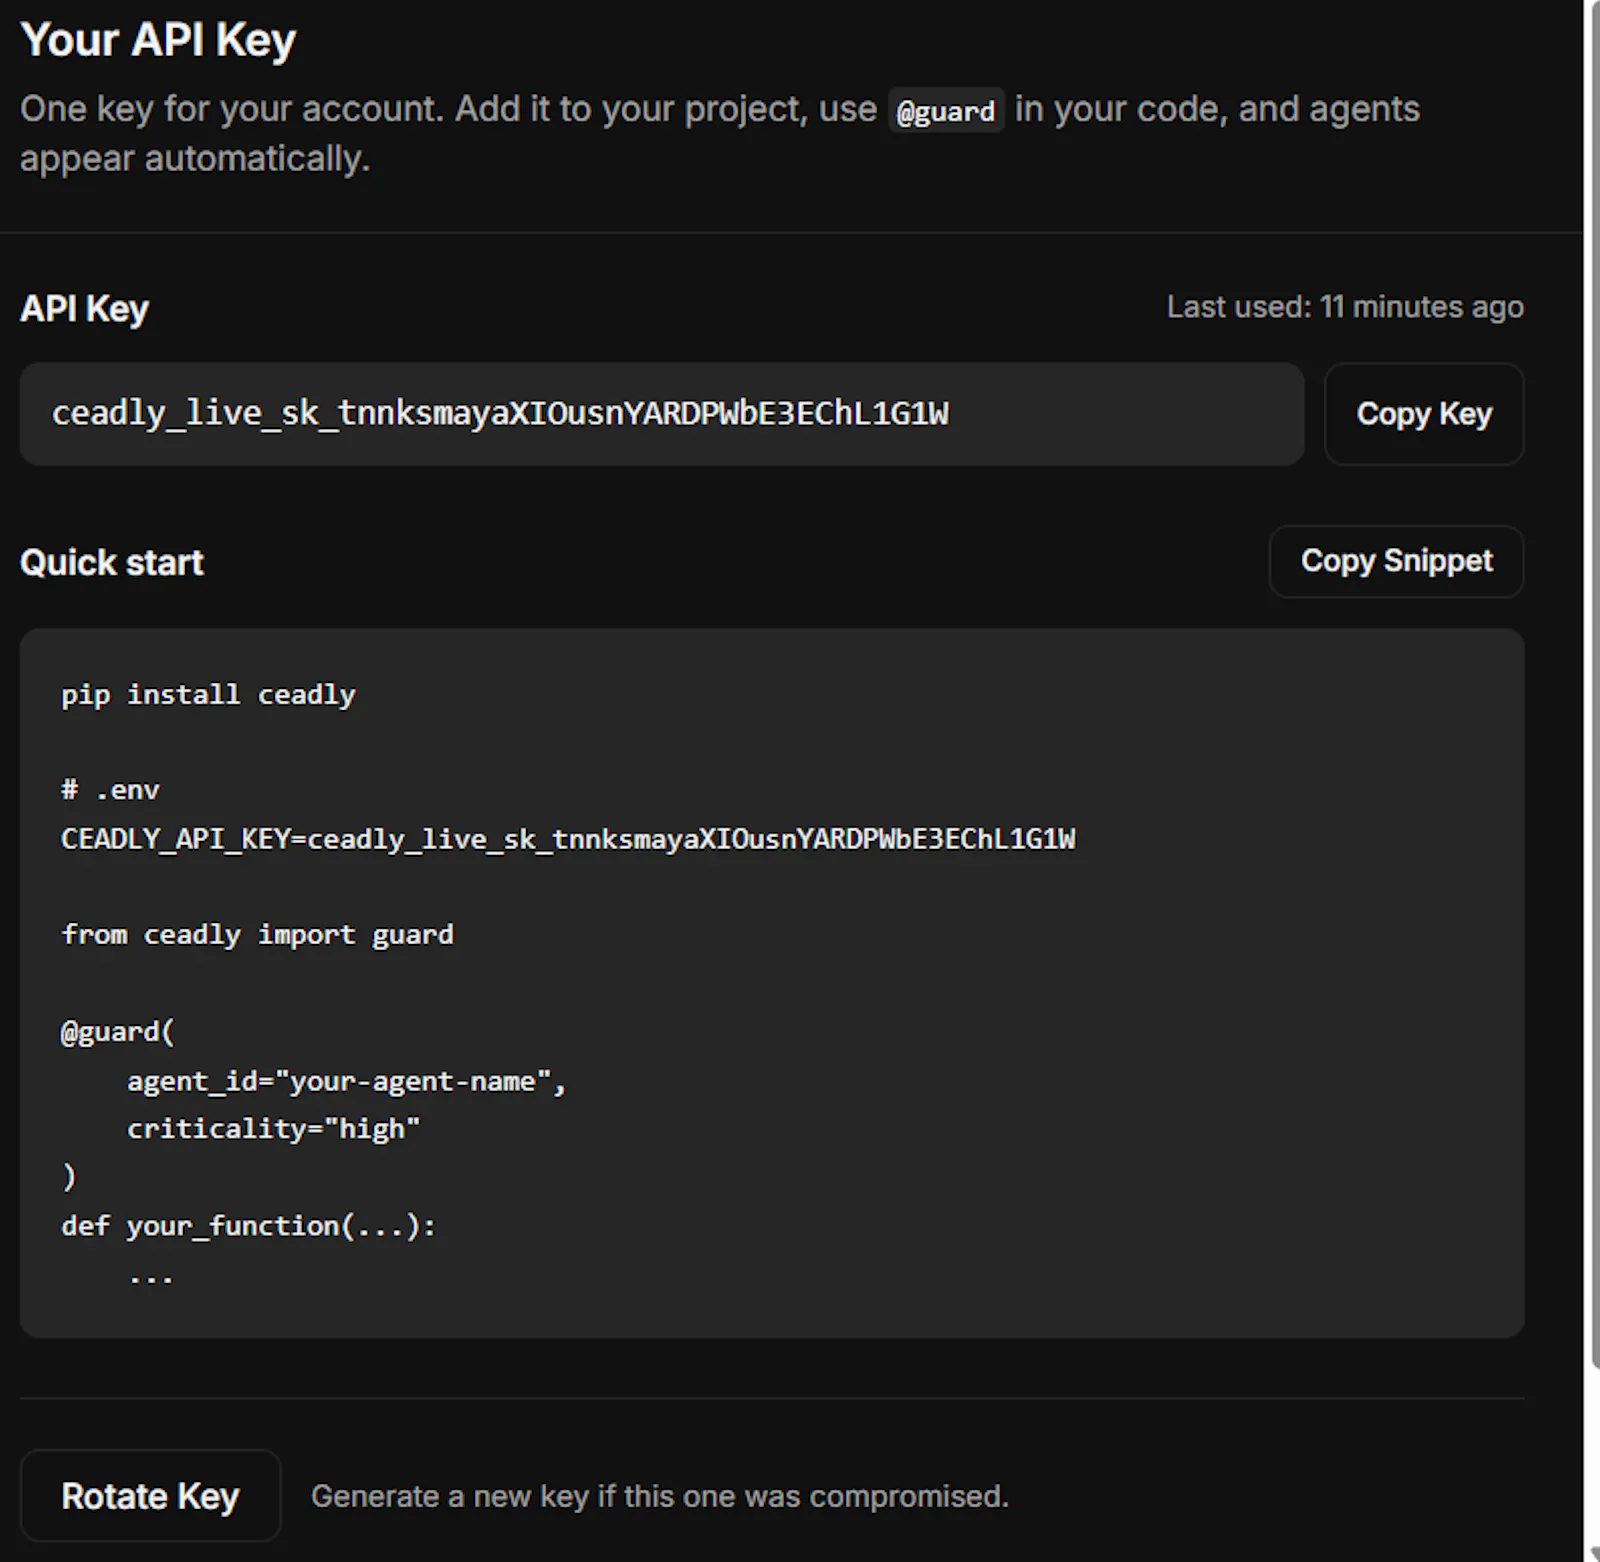The image size is (1600, 1562).
Task: Click "Last used: 11 minutes ago" text
Action: [x=1345, y=307]
